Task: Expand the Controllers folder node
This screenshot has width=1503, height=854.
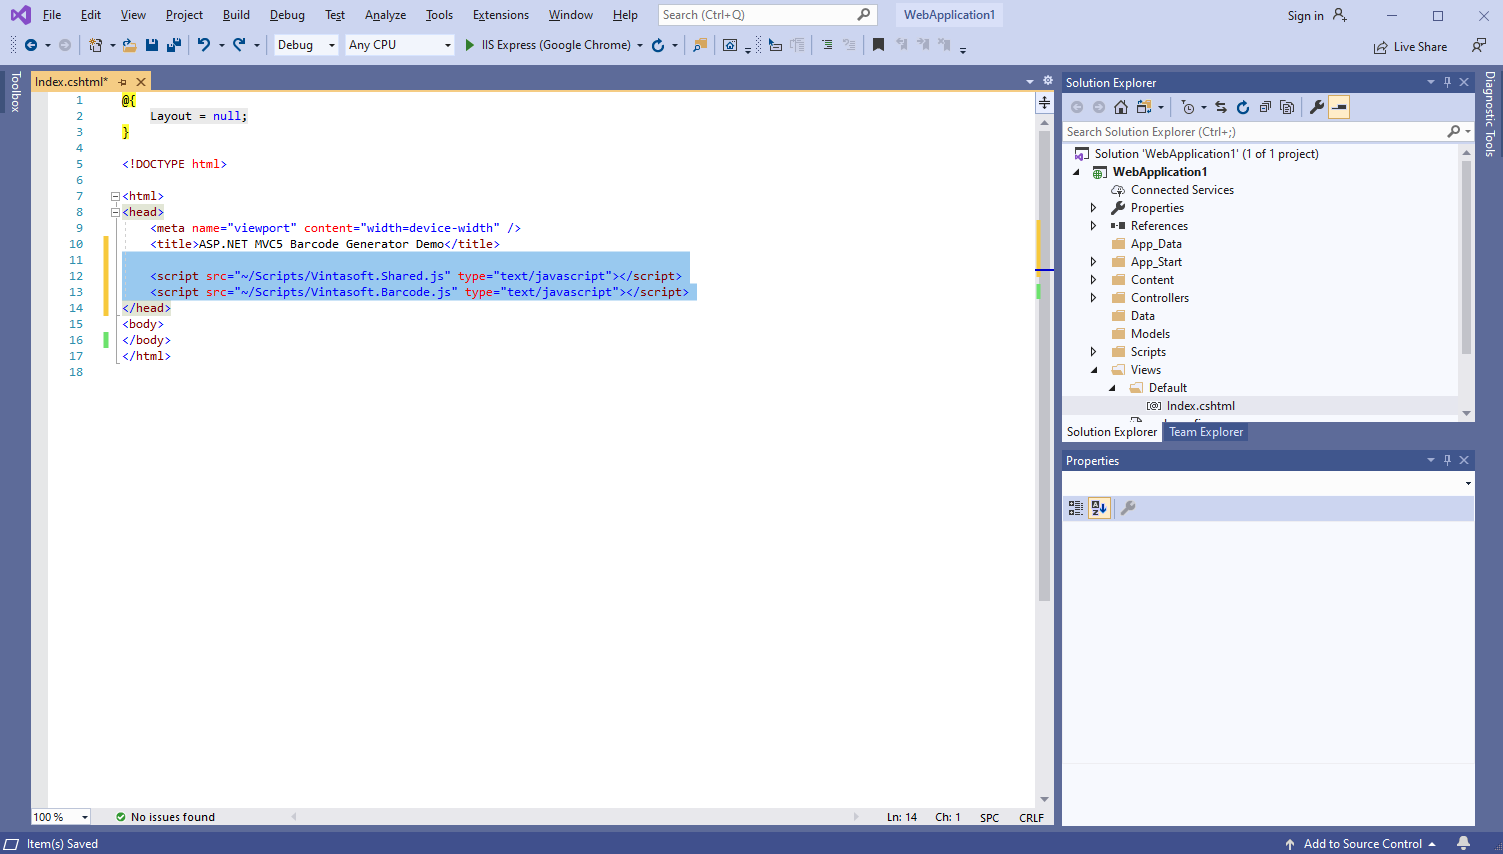Action: (x=1093, y=298)
